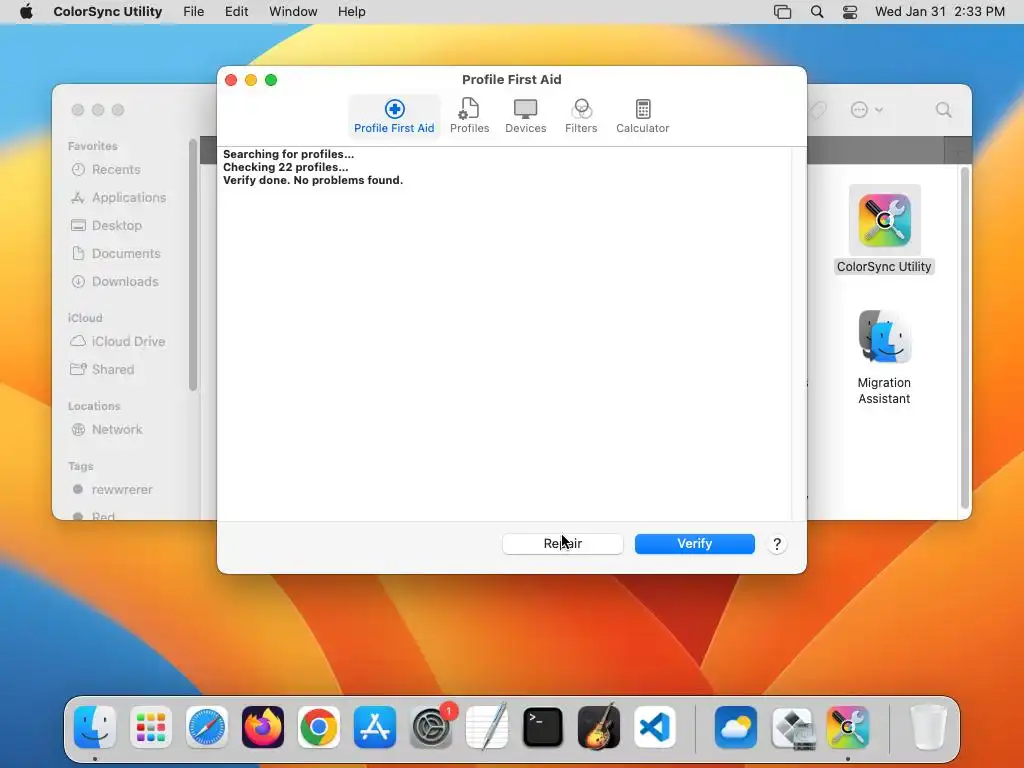
Task: Open the question mark help button
Action: pyautogui.click(x=776, y=544)
